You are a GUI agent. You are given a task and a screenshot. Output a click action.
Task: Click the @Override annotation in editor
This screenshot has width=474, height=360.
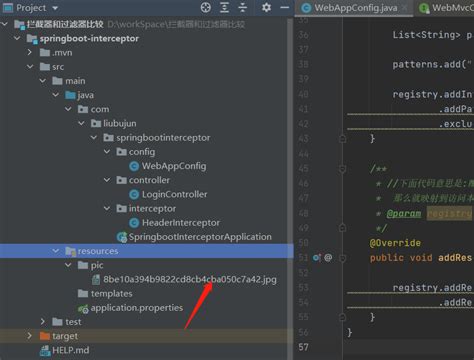tap(395, 243)
